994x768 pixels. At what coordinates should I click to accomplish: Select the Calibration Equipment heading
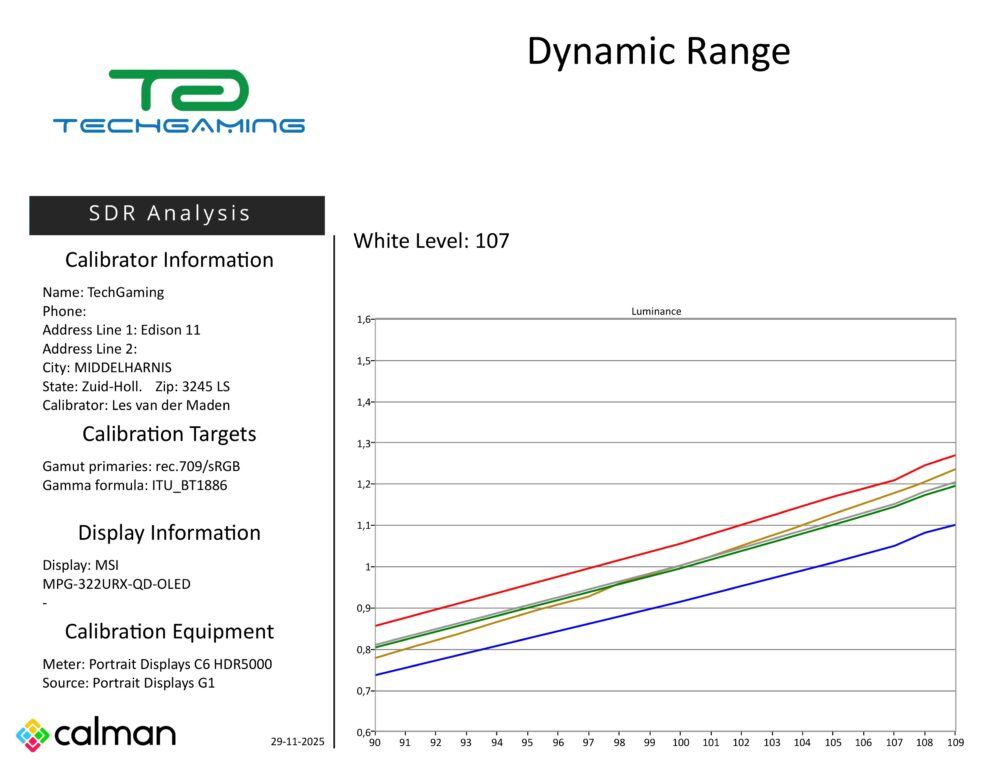(x=169, y=632)
